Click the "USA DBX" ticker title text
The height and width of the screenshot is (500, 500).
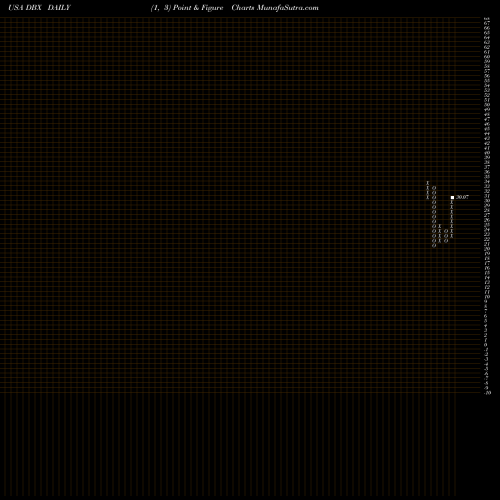pyautogui.click(x=25, y=8)
